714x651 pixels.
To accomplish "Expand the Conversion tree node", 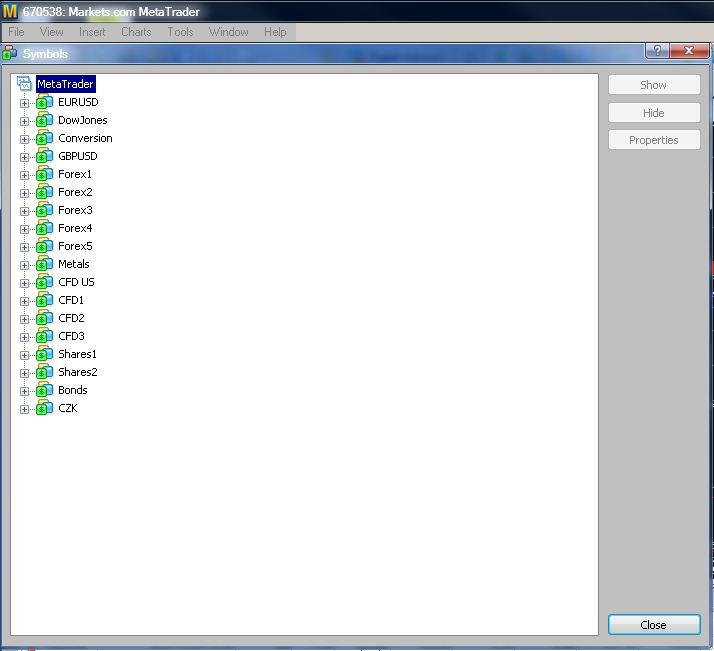I will pyautogui.click(x=24, y=139).
